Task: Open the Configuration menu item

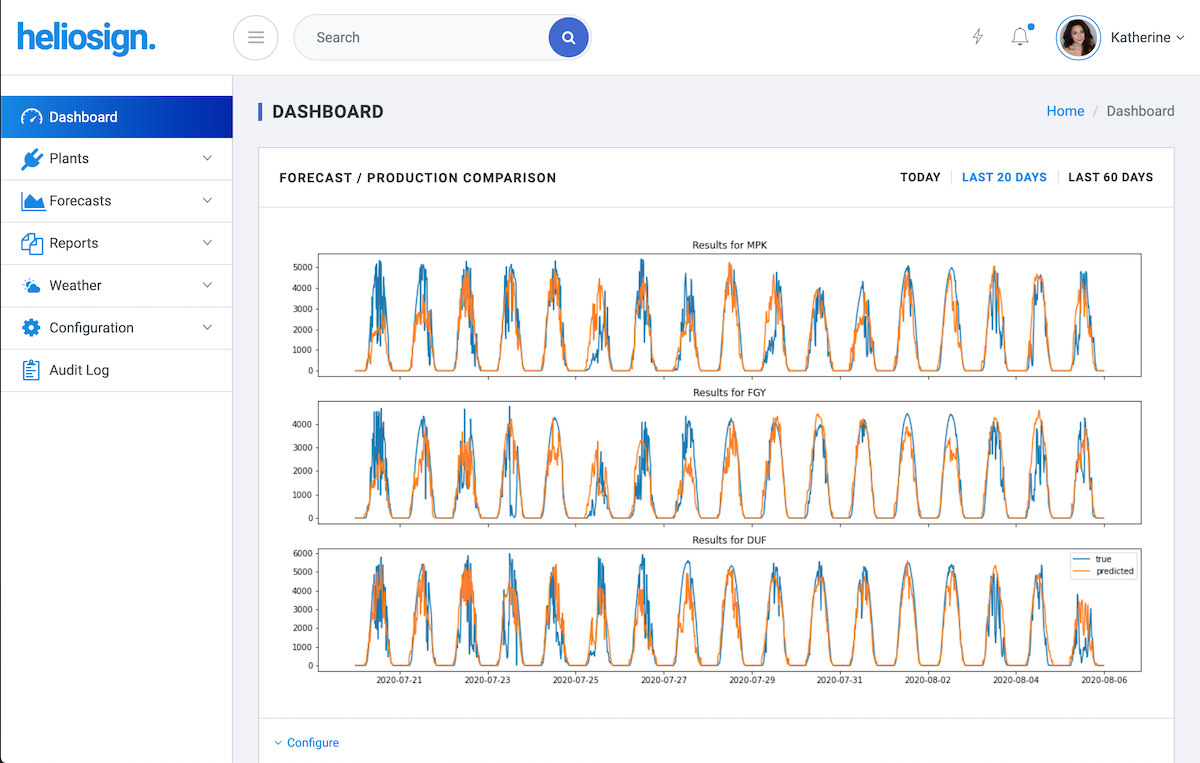Action: pos(116,328)
